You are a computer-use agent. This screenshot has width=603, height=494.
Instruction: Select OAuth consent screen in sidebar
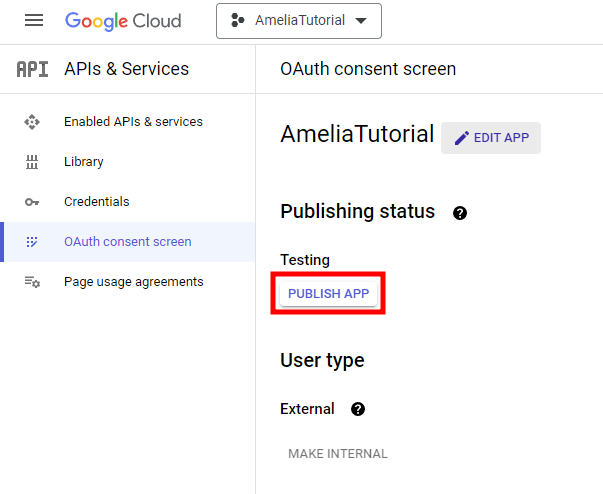click(x=128, y=242)
